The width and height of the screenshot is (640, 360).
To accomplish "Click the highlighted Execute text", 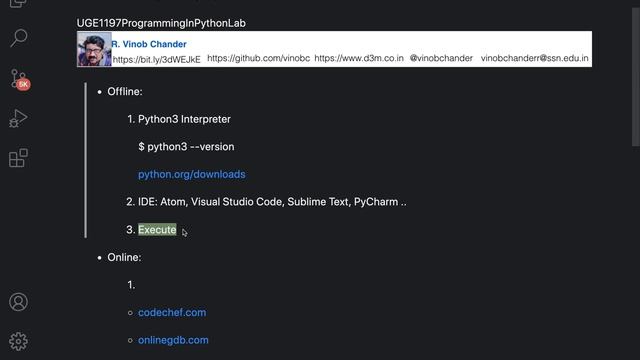I will tap(157, 229).
